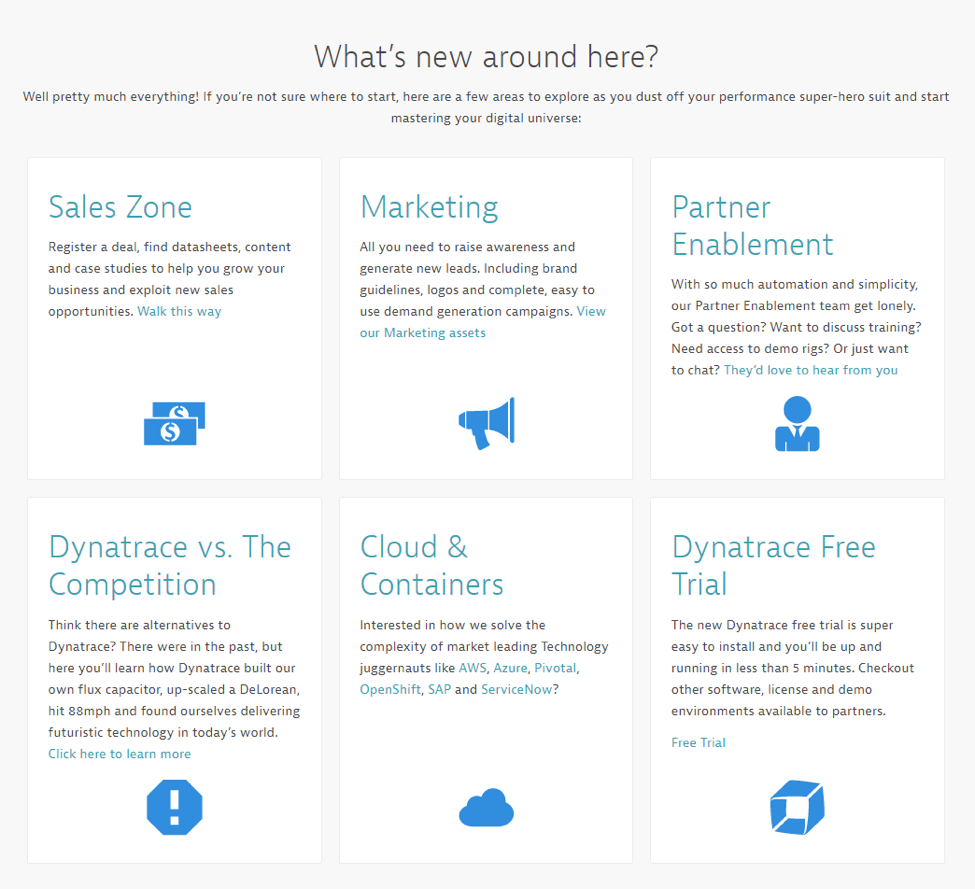
Task: Open the SAP link
Action: tap(440, 690)
